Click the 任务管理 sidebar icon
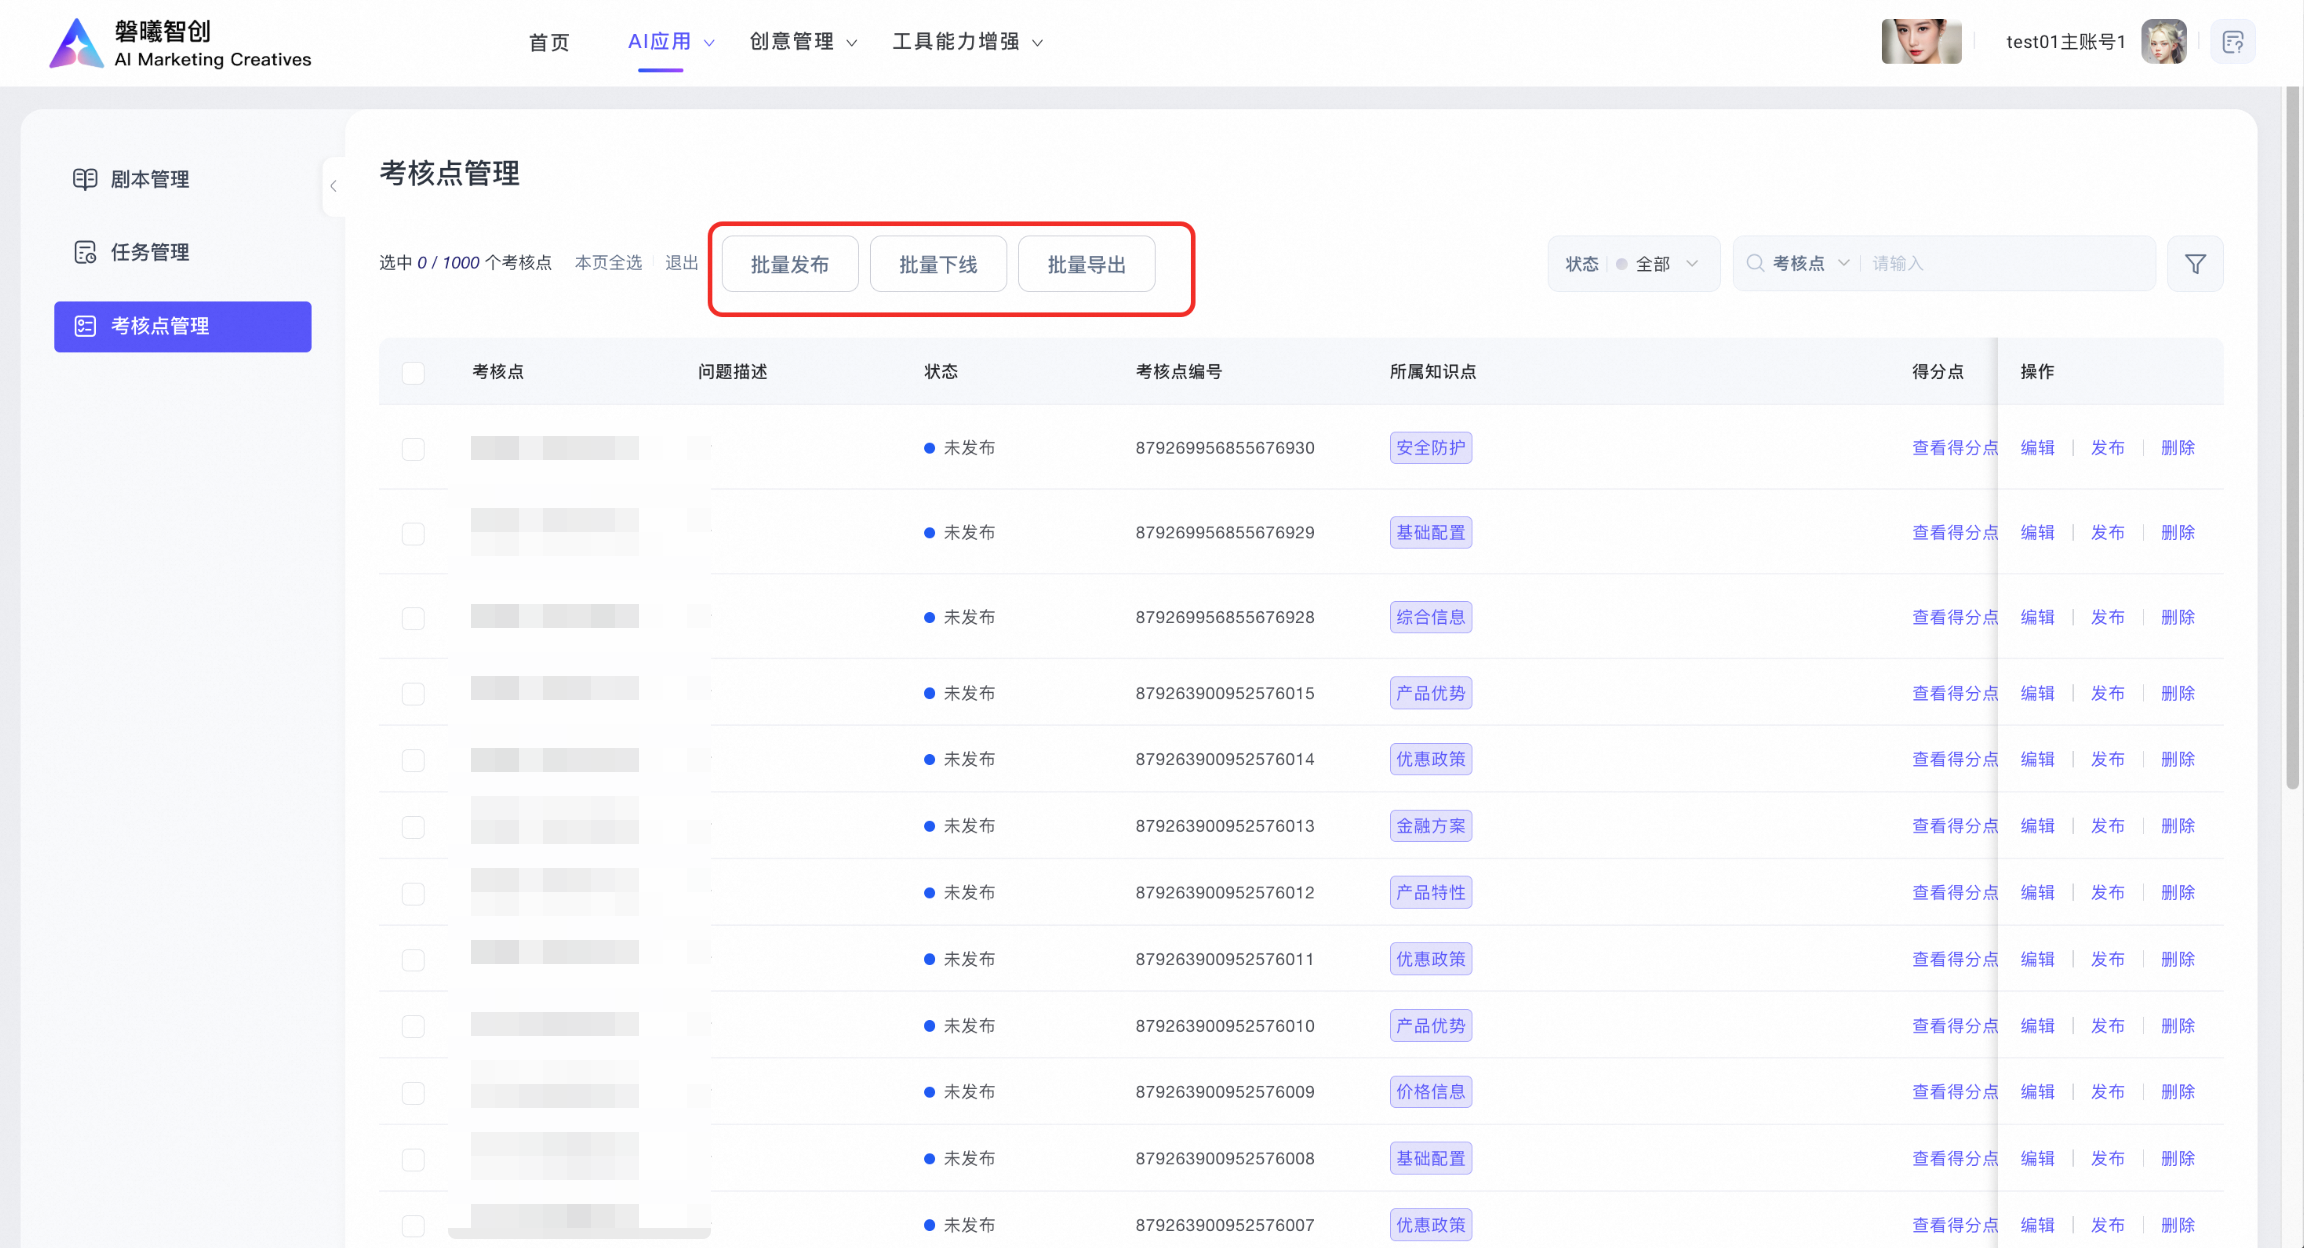2304x1248 pixels. [x=85, y=252]
